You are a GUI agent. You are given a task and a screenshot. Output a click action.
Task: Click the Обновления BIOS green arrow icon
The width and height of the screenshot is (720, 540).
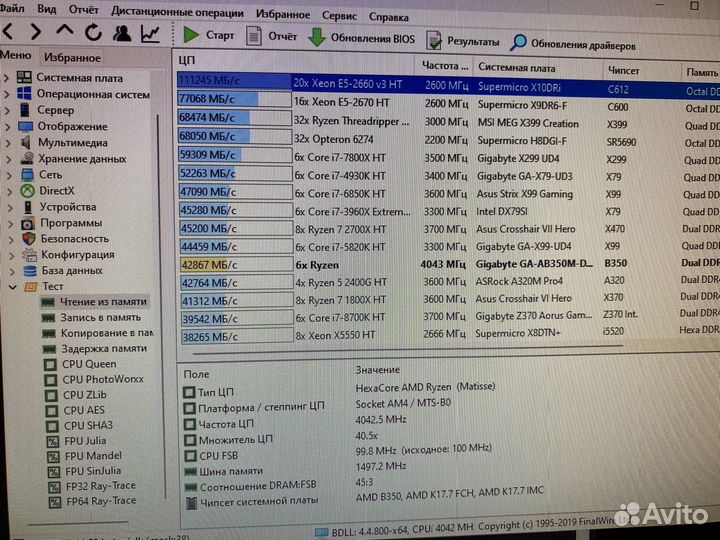click(317, 40)
